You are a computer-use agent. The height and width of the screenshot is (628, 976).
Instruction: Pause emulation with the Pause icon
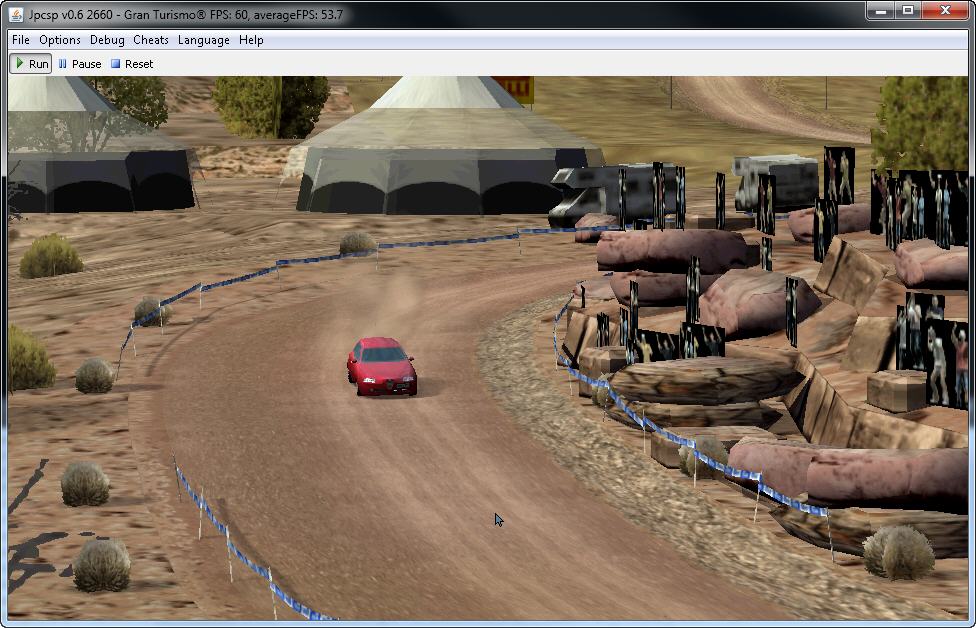pyautogui.click(x=63, y=64)
